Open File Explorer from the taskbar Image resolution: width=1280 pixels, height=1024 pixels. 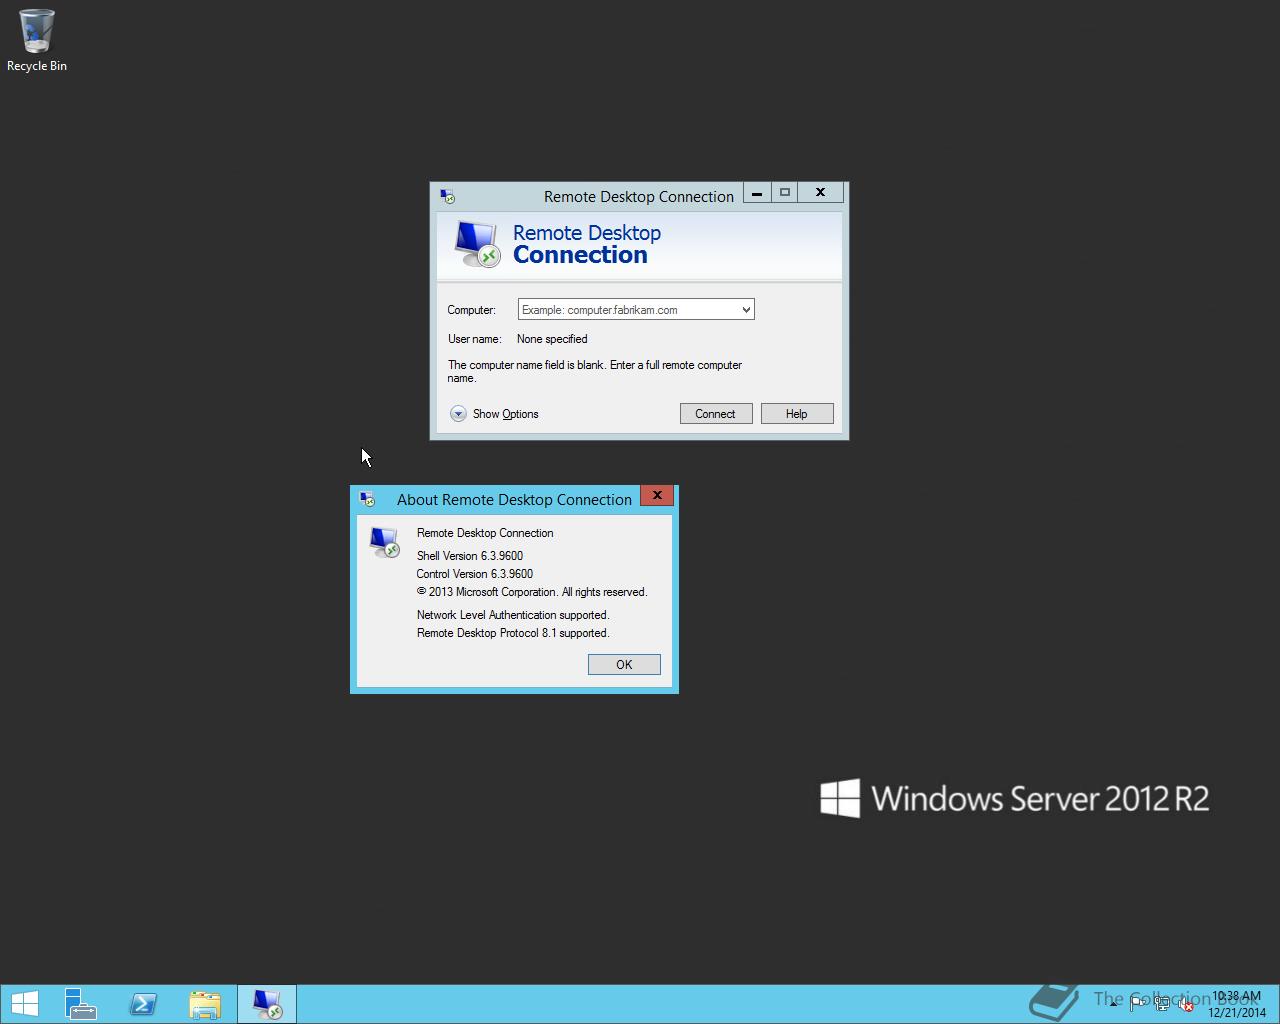click(x=205, y=1003)
